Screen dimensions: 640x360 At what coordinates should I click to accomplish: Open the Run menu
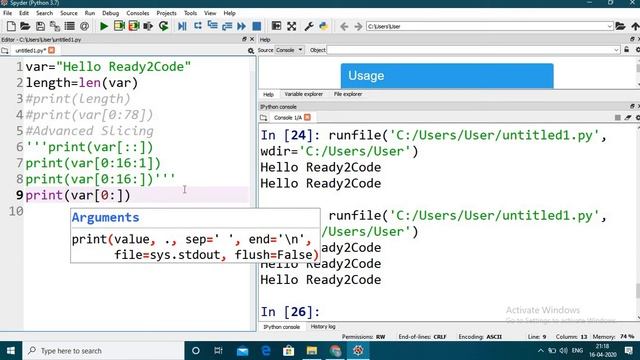90,13
